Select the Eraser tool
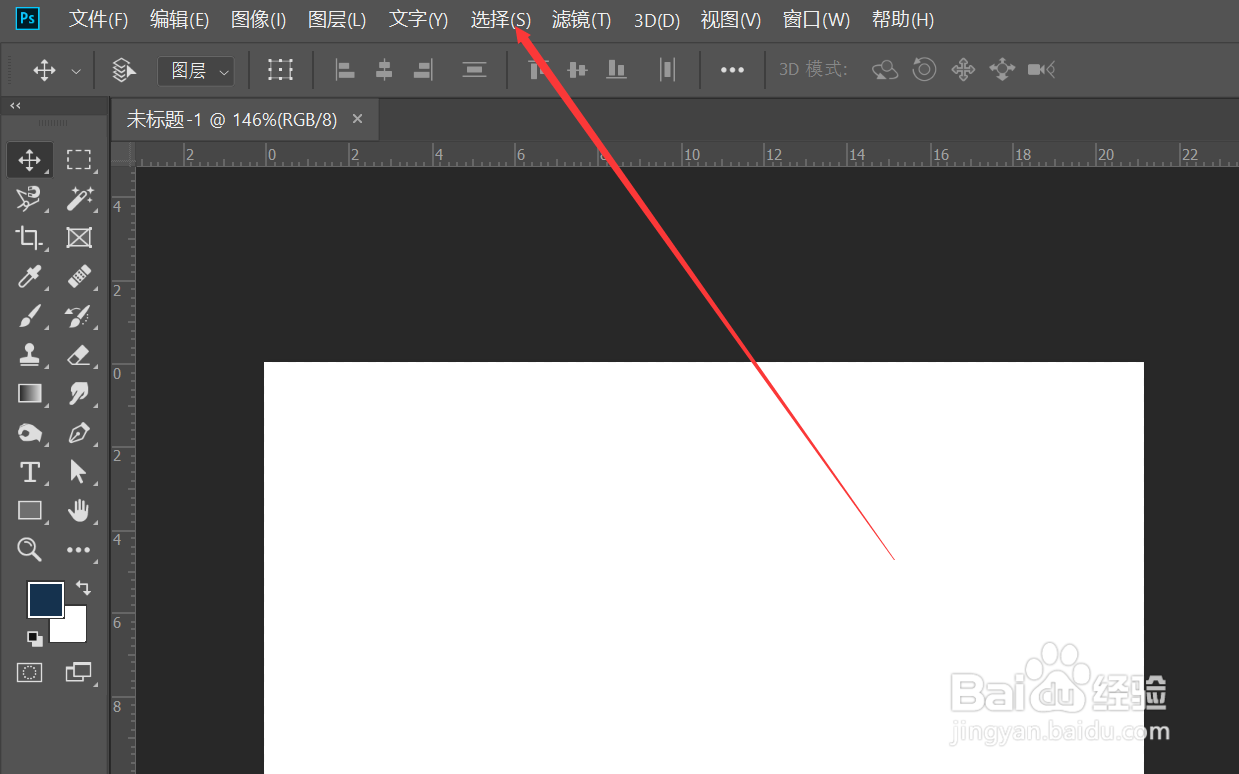 pos(79,354)
